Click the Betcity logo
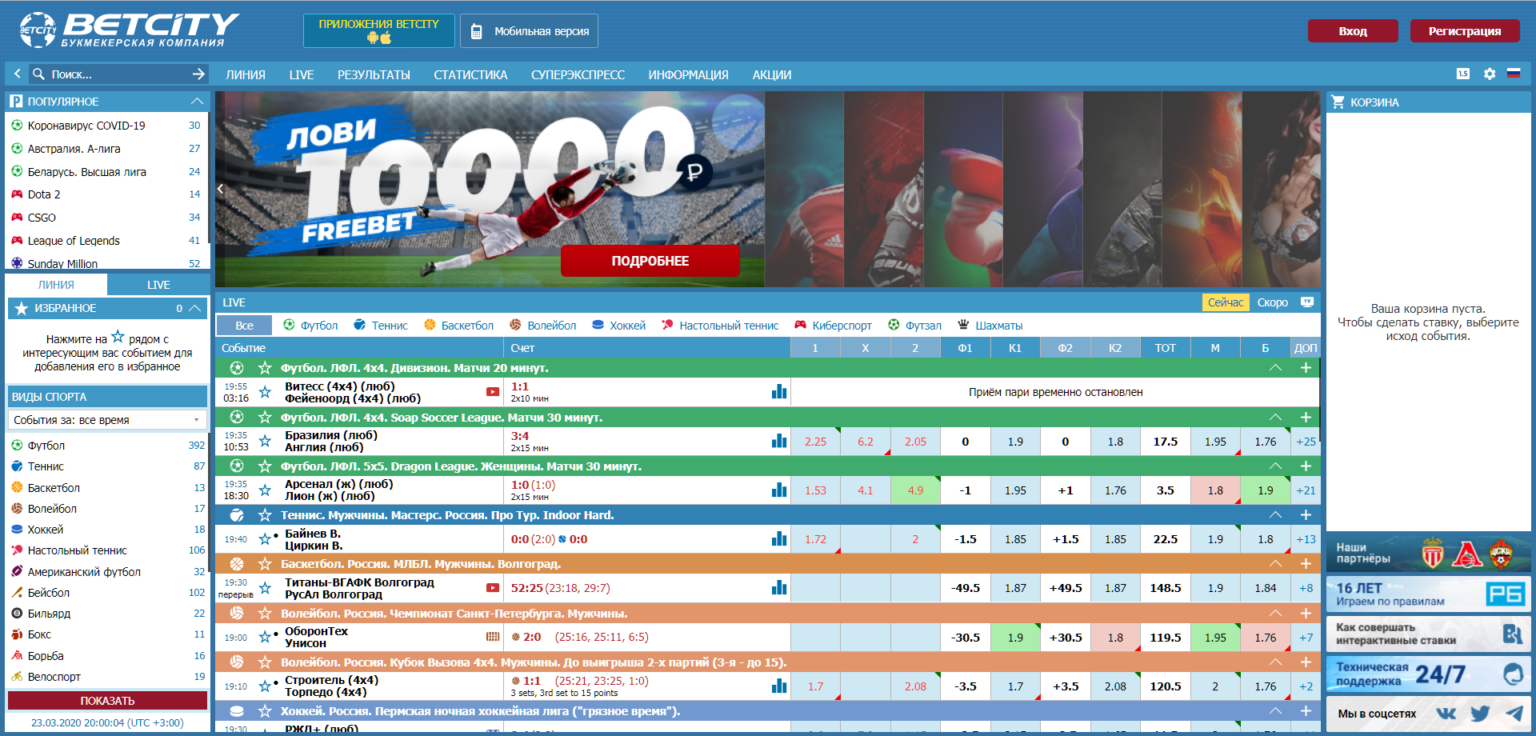The height and width of the screenshot is (736, 1536). coord(129,29)
